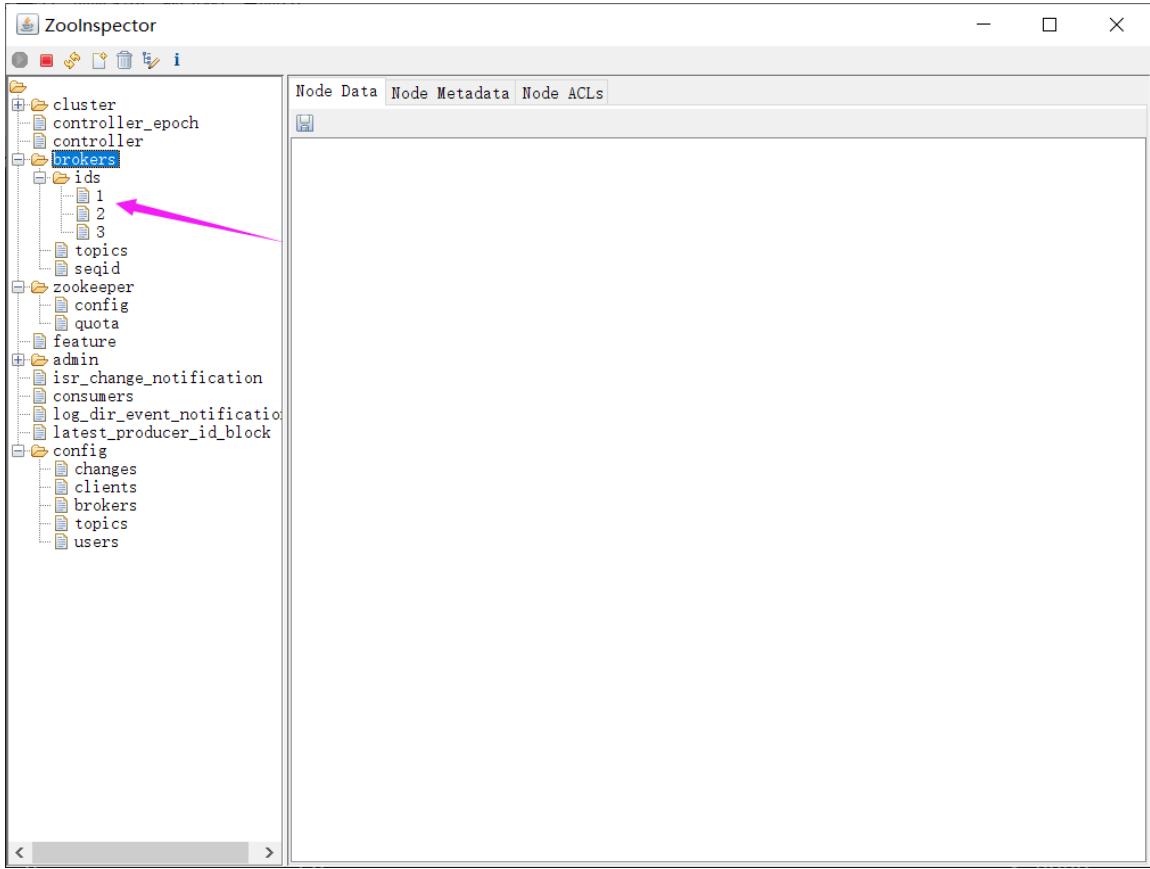Open the Node ACLs tab
This screenshot has width=1150, height=869.
point(563,93)
